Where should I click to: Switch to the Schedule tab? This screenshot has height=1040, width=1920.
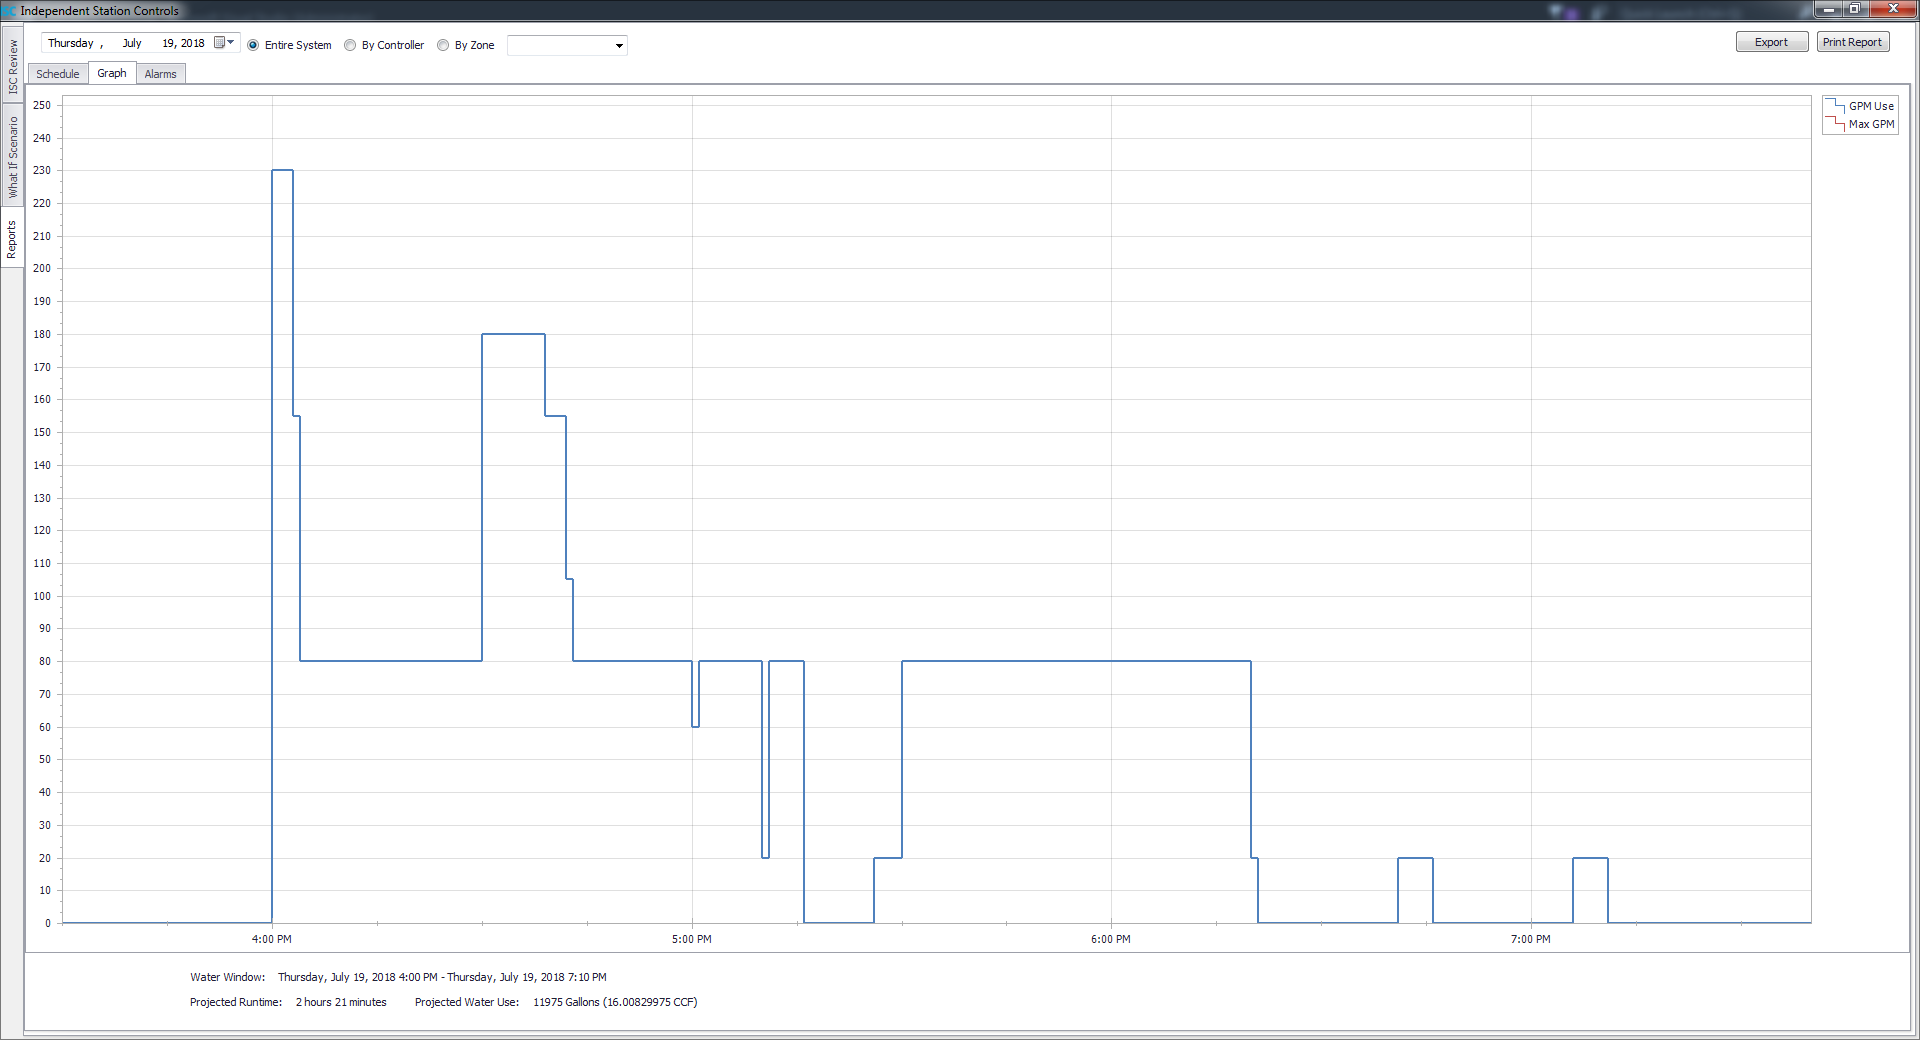(x=58, y=74)
